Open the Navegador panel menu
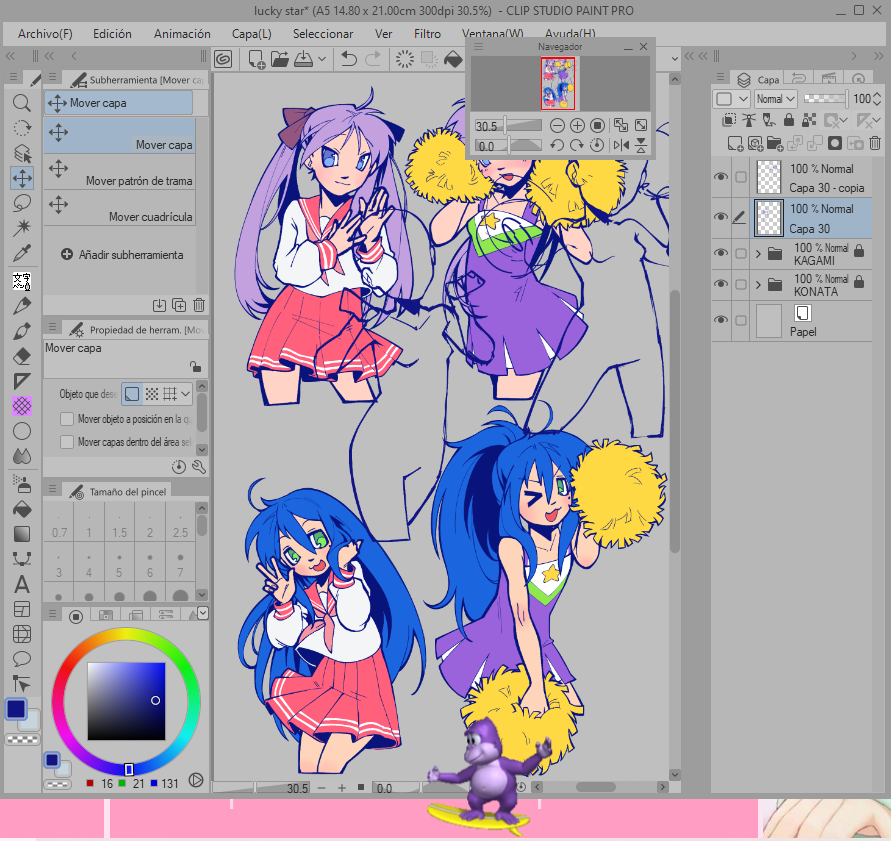Viewport: 891px width, 841px height. 478,47
